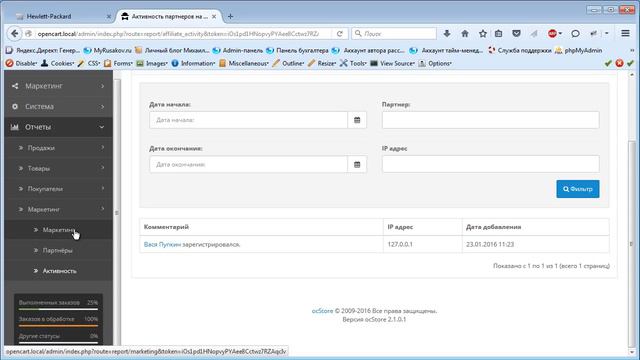Expand the Продажи reports submenu
The image size is (640, 360).
click(x=58, y=148)
